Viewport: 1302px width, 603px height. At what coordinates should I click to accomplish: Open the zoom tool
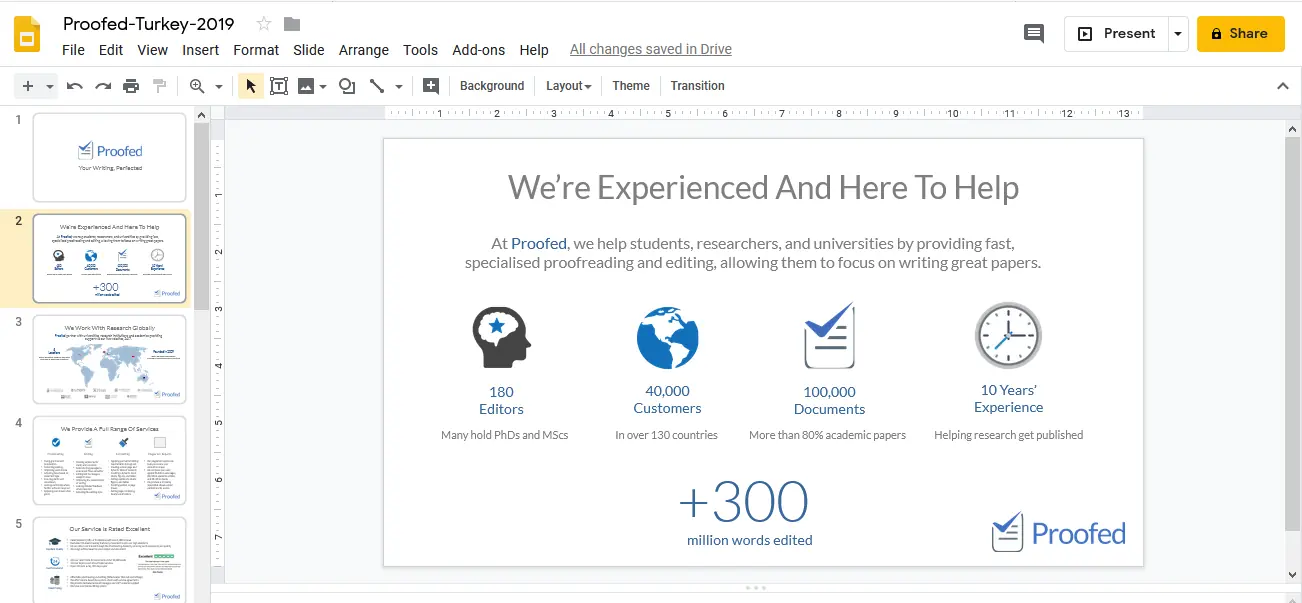click(197, 86)
